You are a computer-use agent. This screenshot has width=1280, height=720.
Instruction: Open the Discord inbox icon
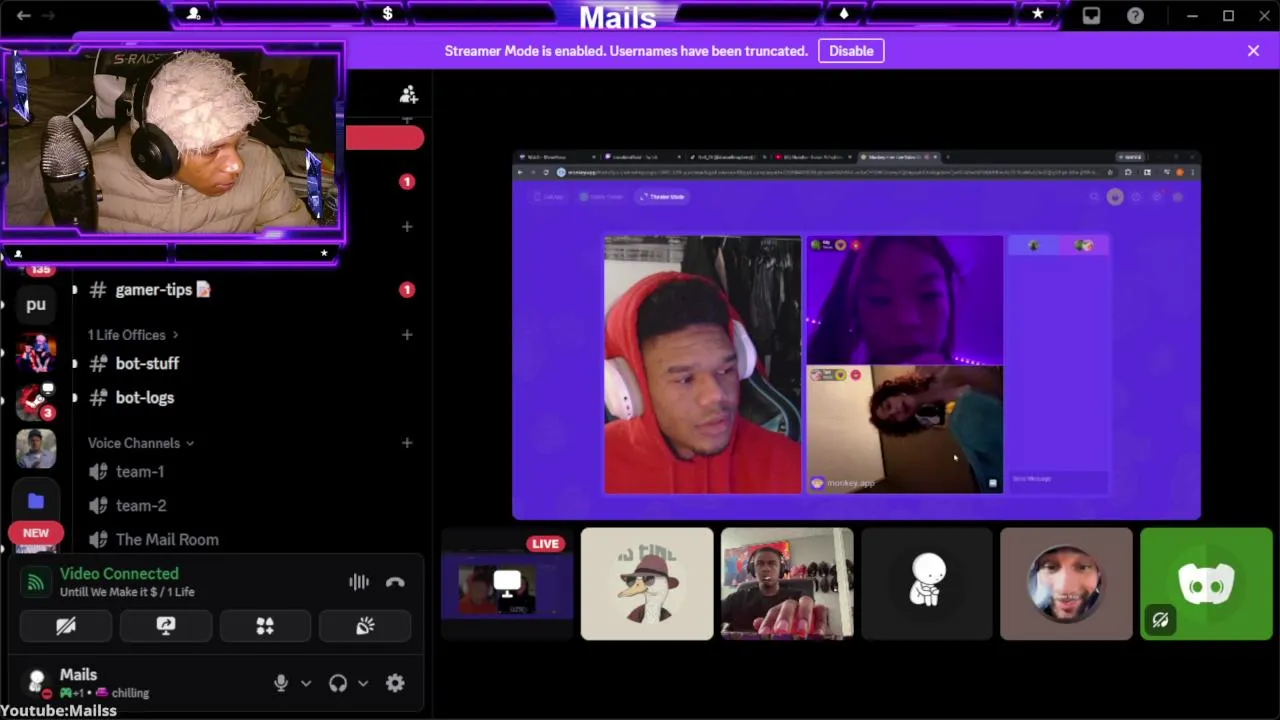pyautogui.click(x=1091, y=16)
